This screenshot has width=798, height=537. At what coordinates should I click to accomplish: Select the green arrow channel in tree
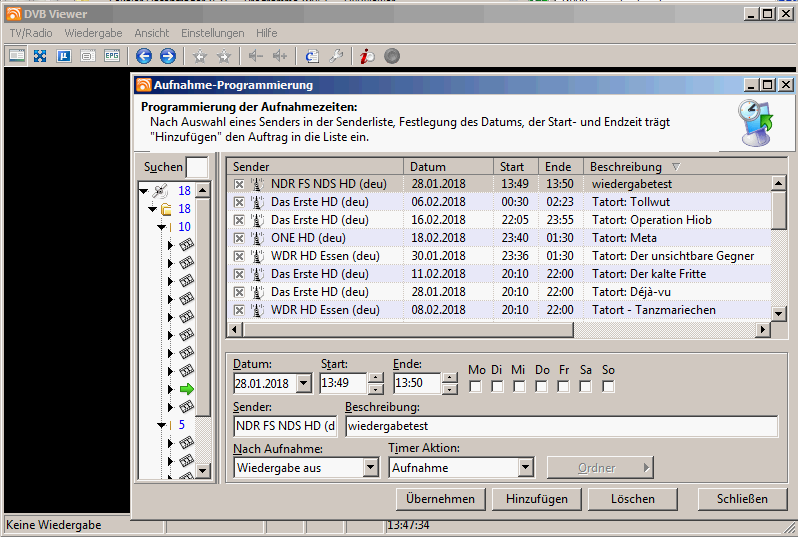click(x=187, y=389)
